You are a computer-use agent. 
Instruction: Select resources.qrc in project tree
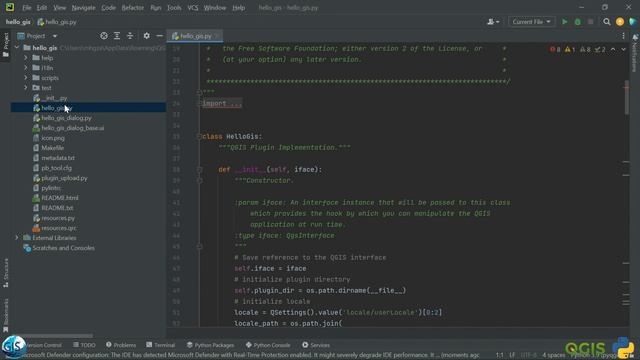pos(59,228)
